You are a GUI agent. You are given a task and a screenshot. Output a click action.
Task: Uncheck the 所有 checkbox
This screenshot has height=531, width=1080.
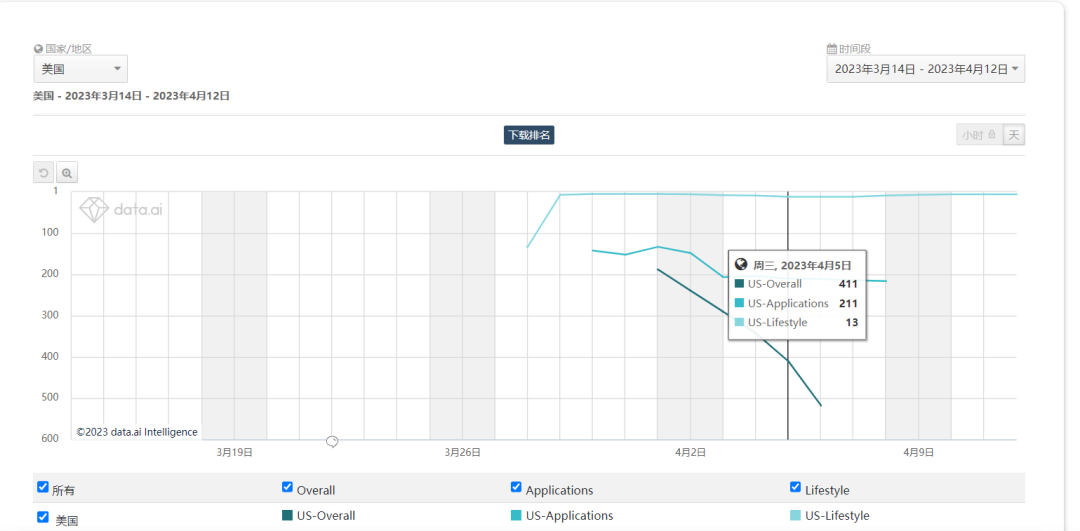(x=43, y=487)
